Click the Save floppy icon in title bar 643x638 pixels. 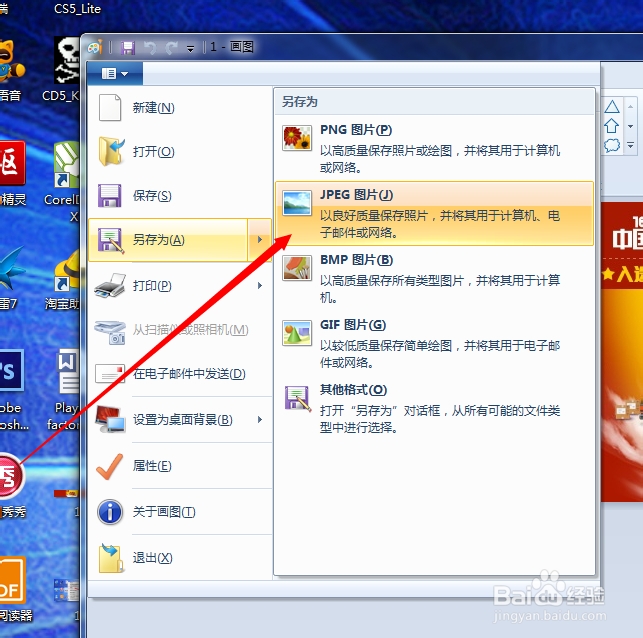point(128,48)
